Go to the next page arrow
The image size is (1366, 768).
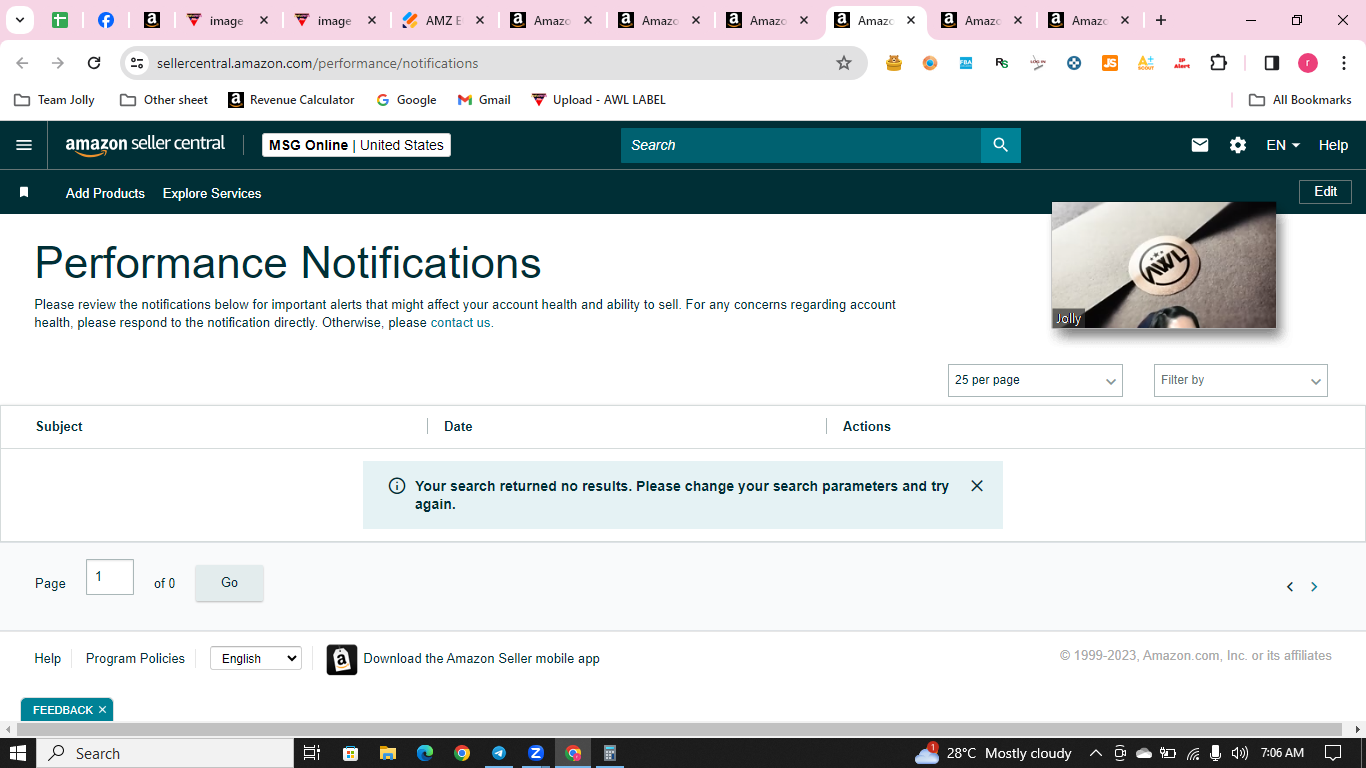(x=1314, y=587)
